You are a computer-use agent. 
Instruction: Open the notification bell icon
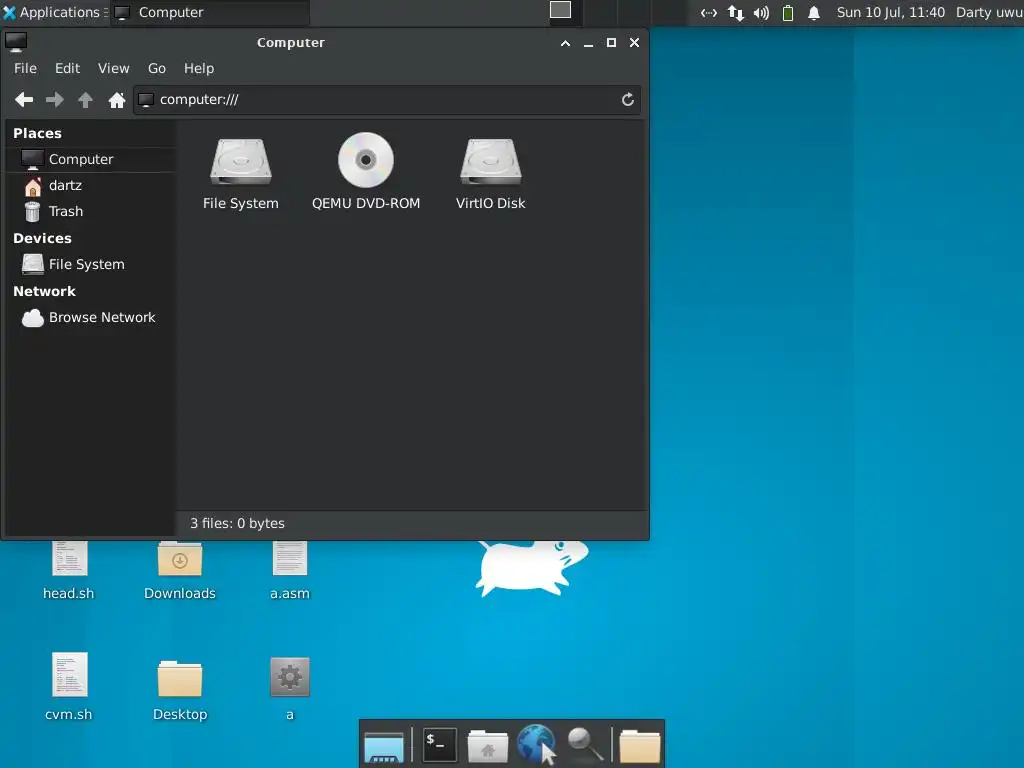coord(814,13)
